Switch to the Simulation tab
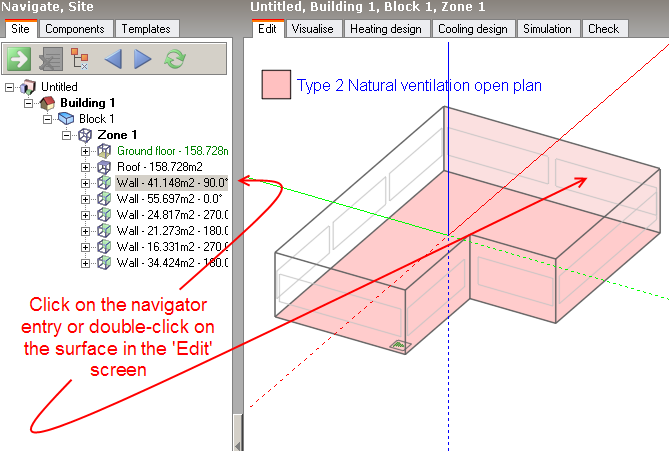The height and width of the screenshot is (451, 669). pyautogui.click(x=547, y=29)
